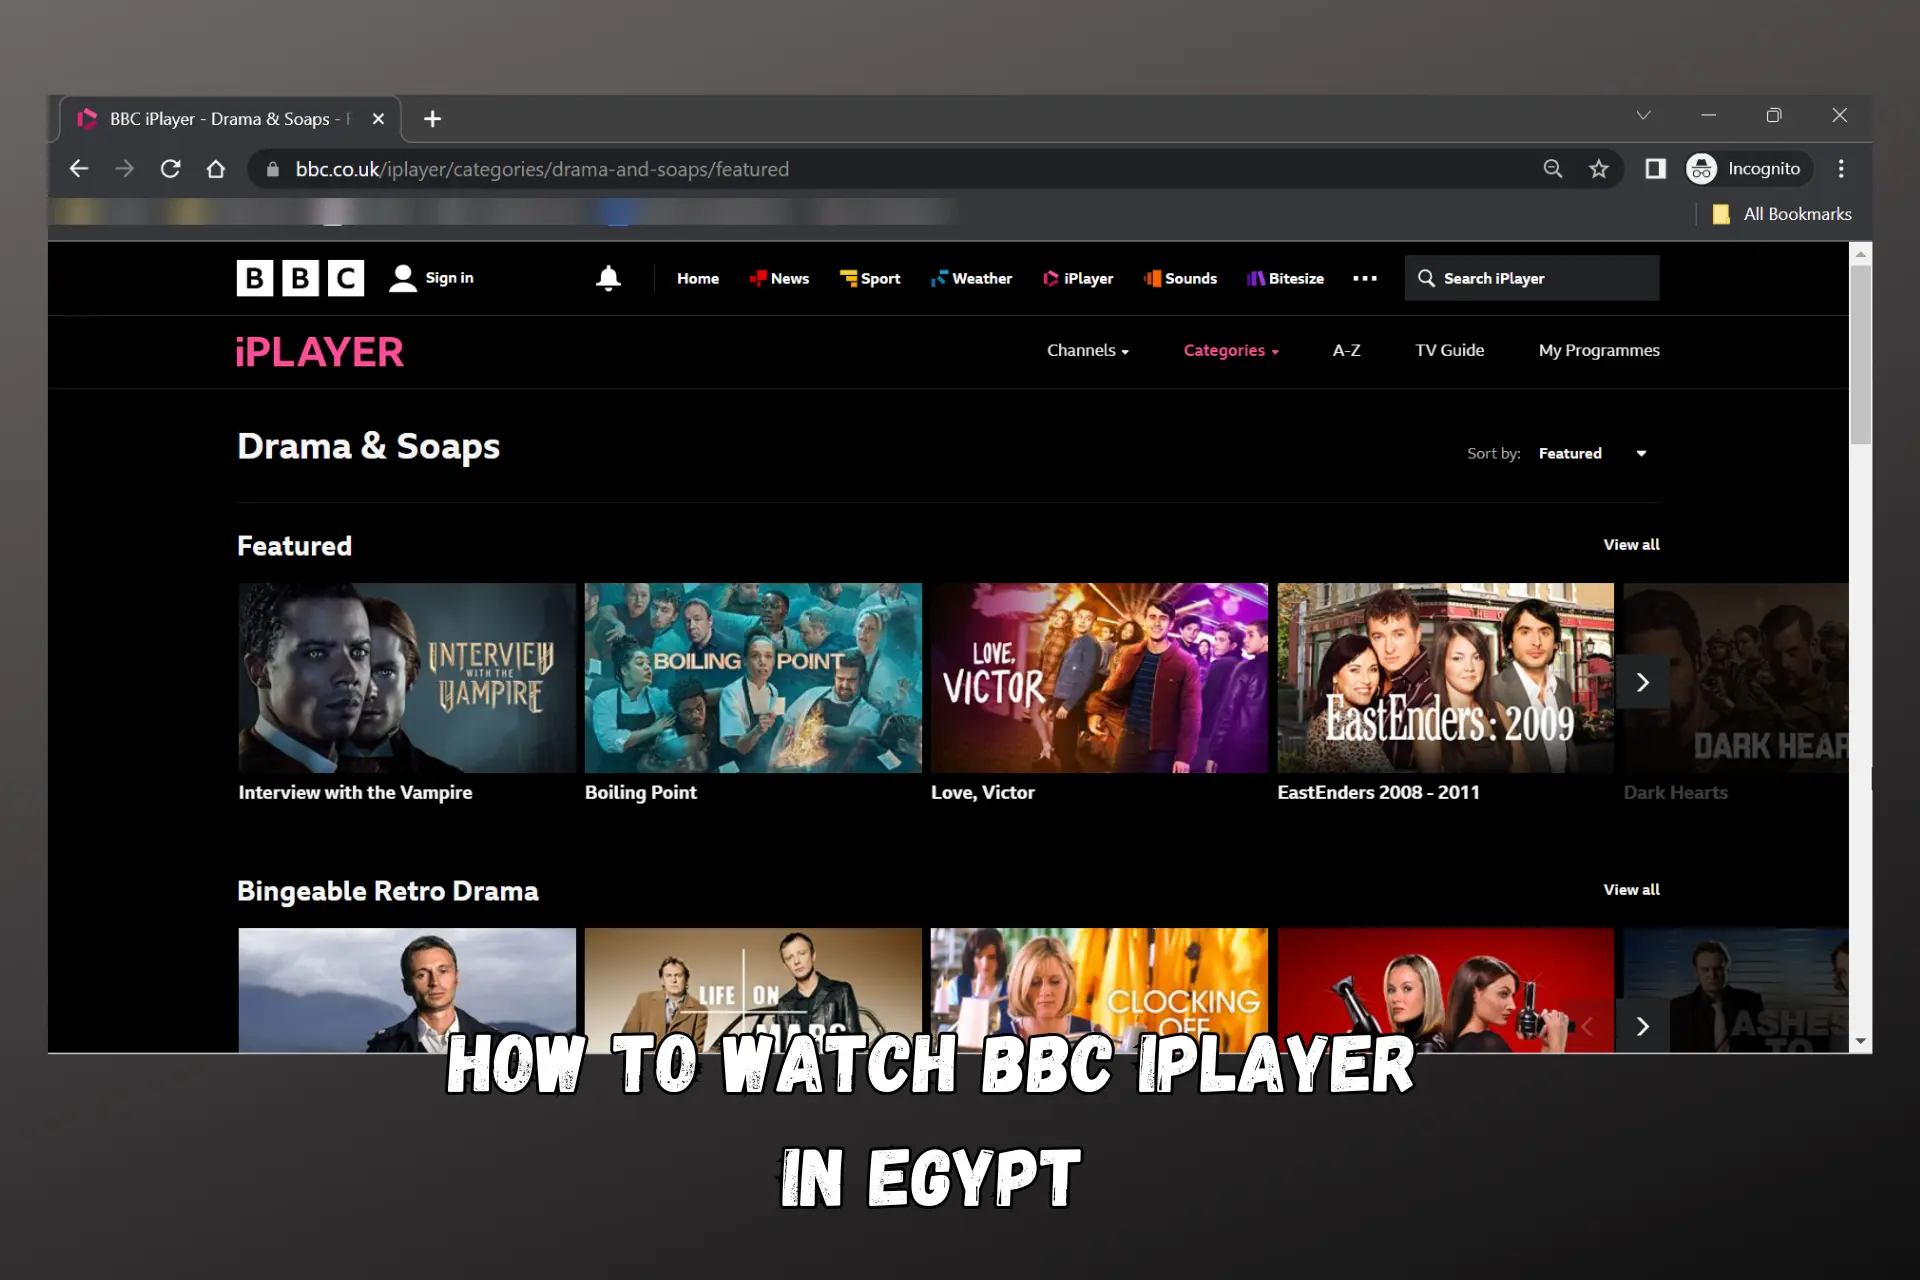Toggle incognito profile icon in browser

1701,169
